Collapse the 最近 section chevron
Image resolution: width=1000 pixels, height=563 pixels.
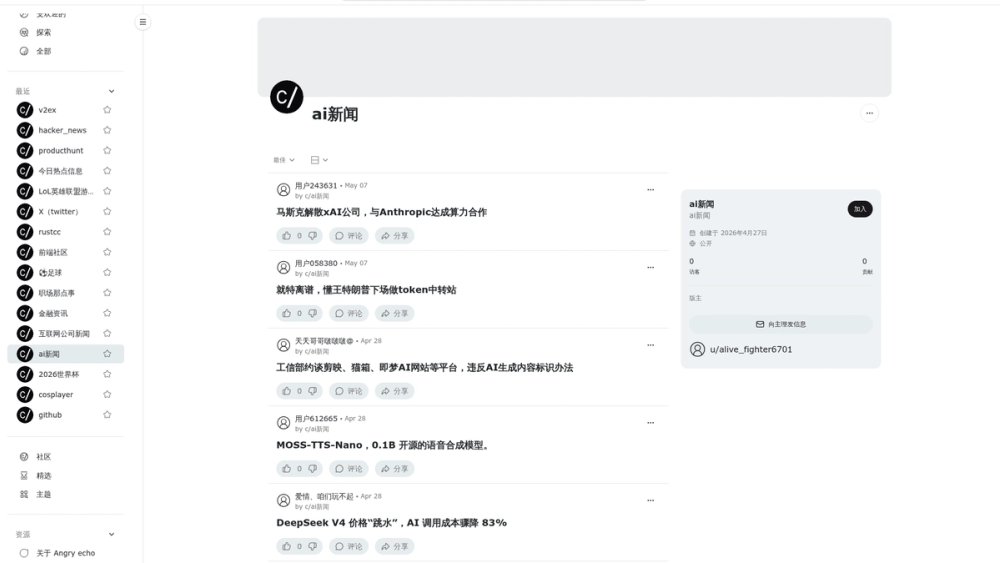click(112, 91)
